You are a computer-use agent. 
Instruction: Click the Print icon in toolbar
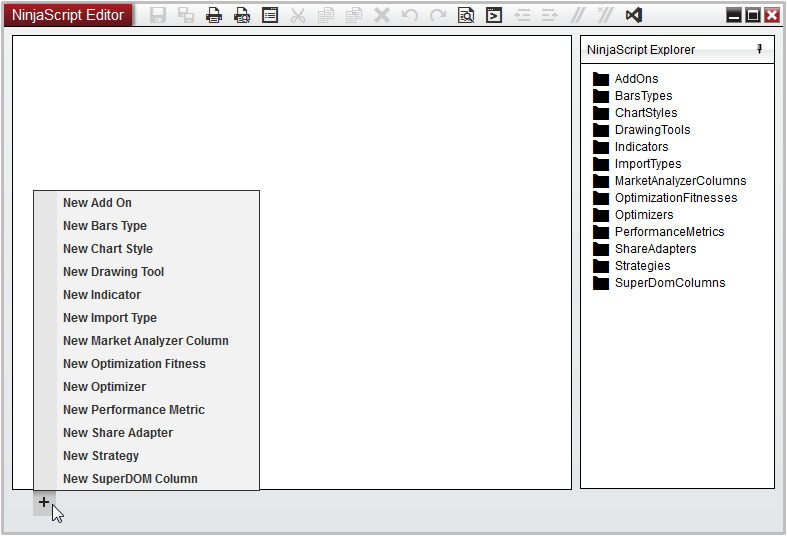214,15
